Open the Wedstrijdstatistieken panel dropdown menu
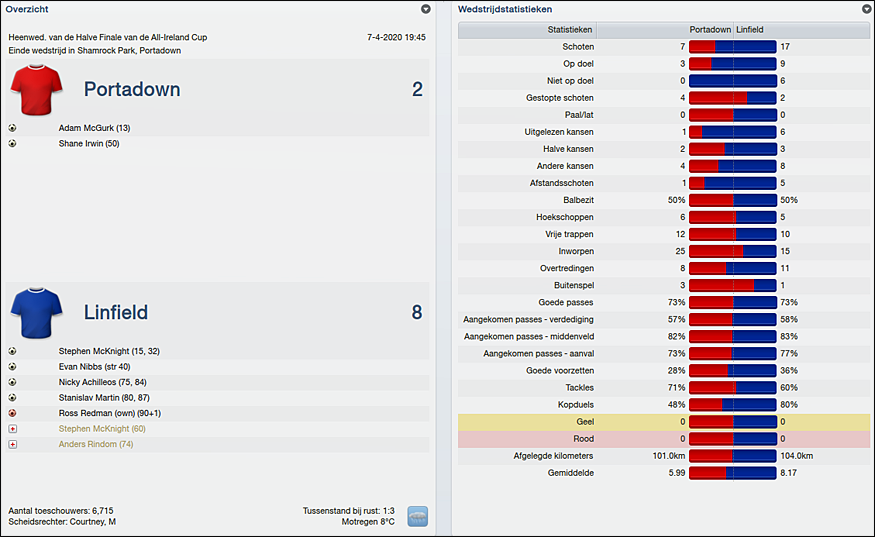The width and height of the screenshot is (875, 537). point(866,9)
